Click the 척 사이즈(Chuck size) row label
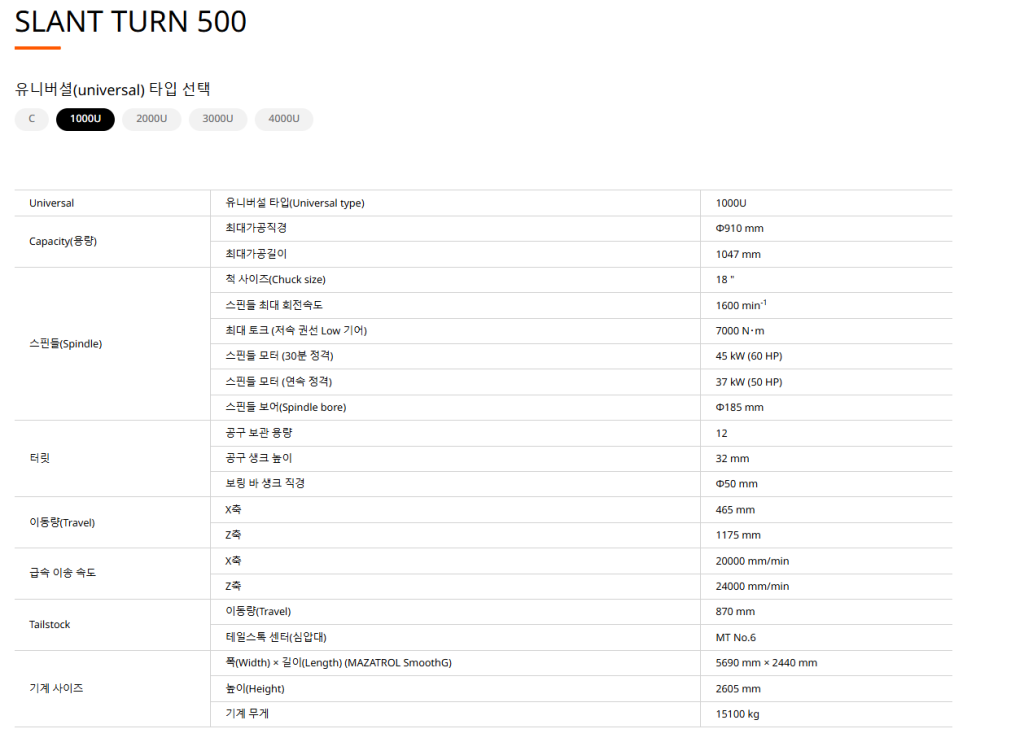This screenshot has width=1024, height=742. [275, 280]
